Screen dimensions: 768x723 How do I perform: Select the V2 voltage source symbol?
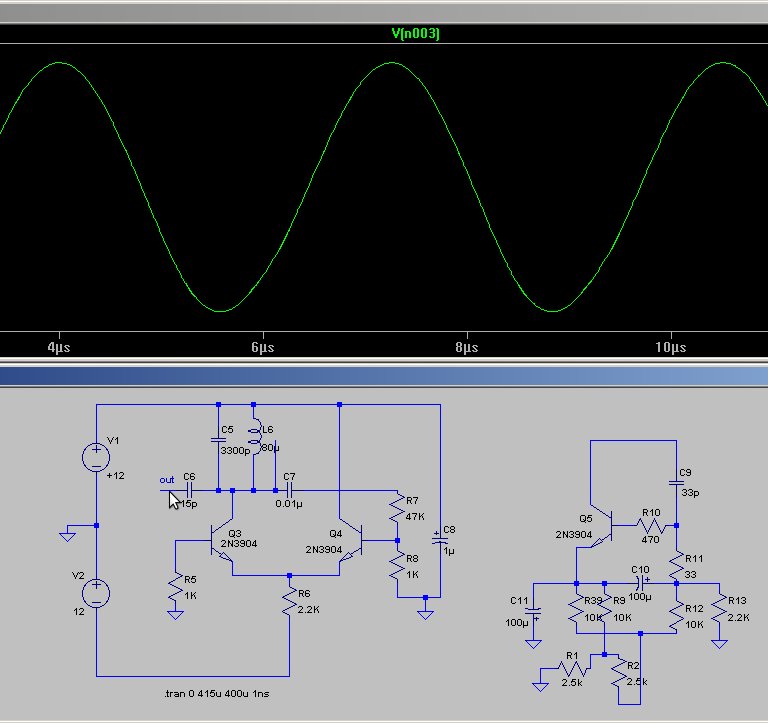[x=97, y=594]
